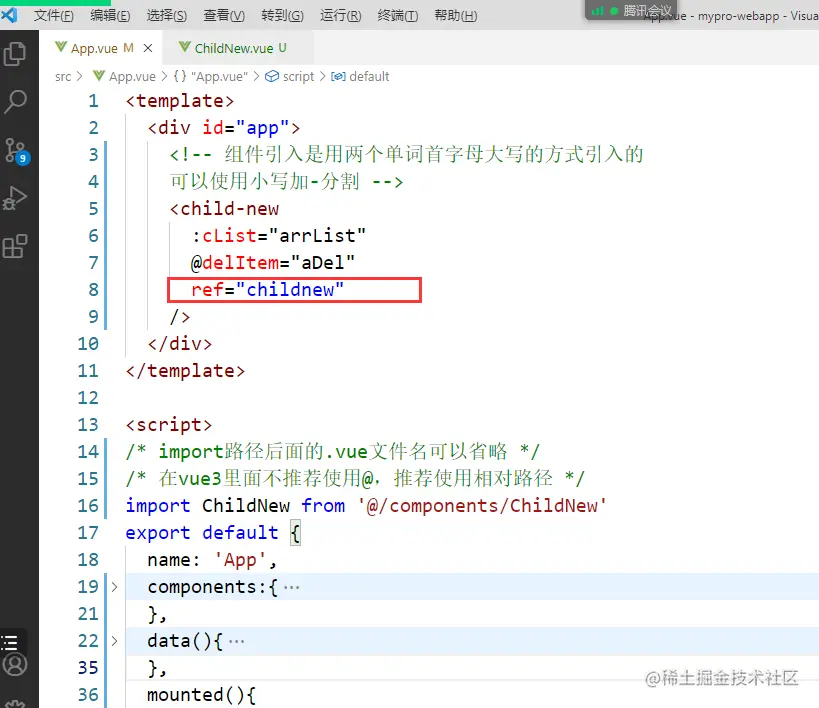Click the src breadcrumb link
Image resolution: width=819 pixels, height=708 pixels.
(x=62, y=76)
